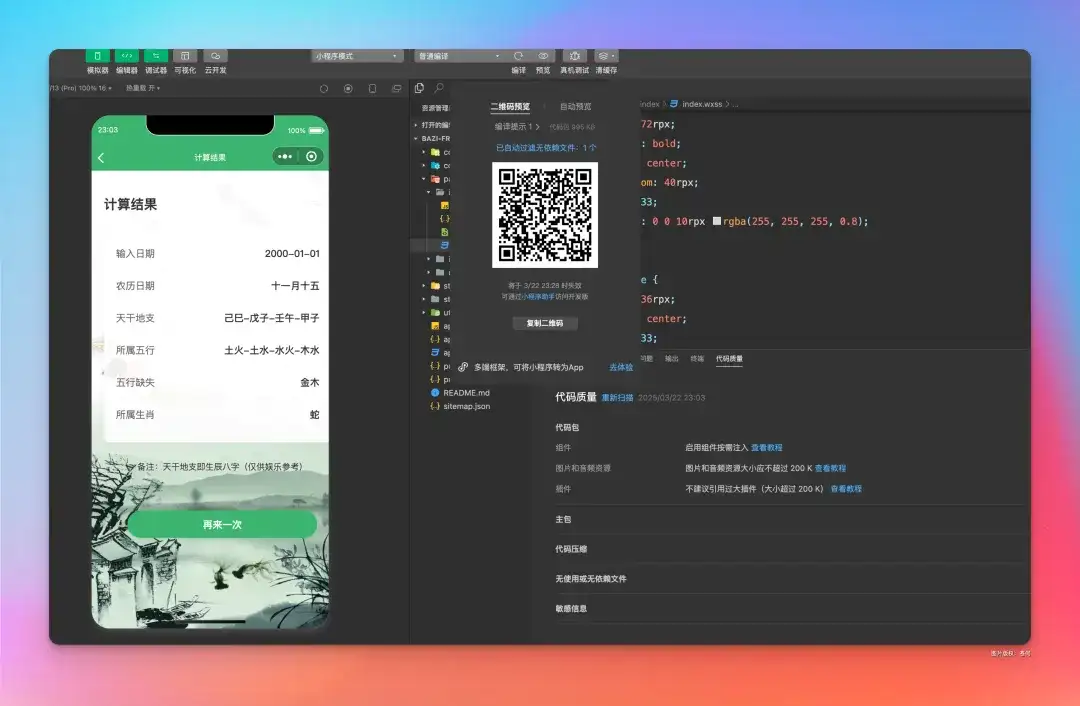The width and height of the screenshot is (1080, 706).
Task: Switch to the 代码质量 tab
Action: 729,358
